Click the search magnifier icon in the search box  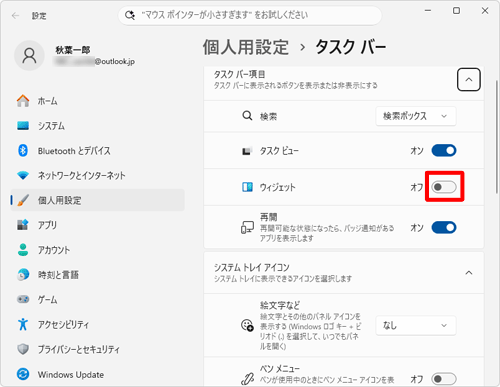(x=130, y=15)
